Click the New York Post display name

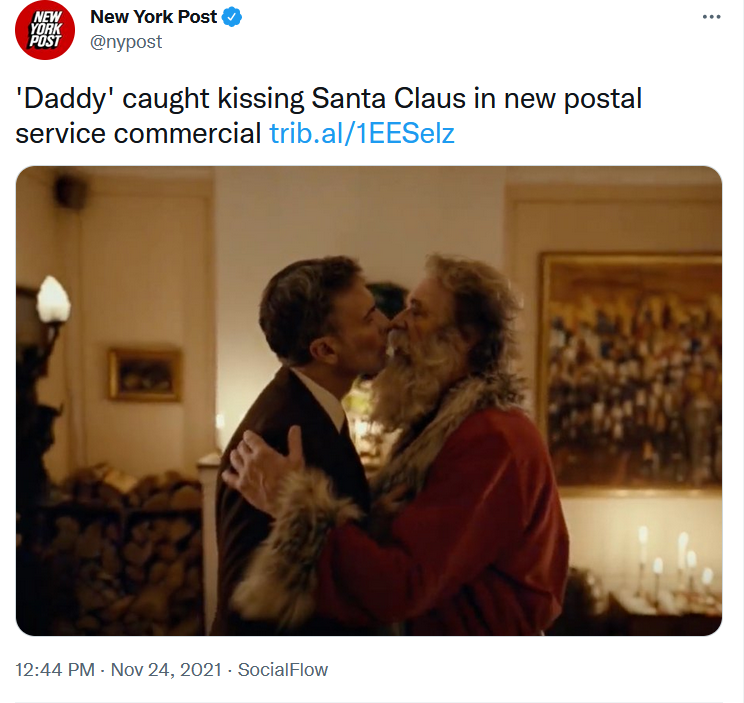[154, 17]
